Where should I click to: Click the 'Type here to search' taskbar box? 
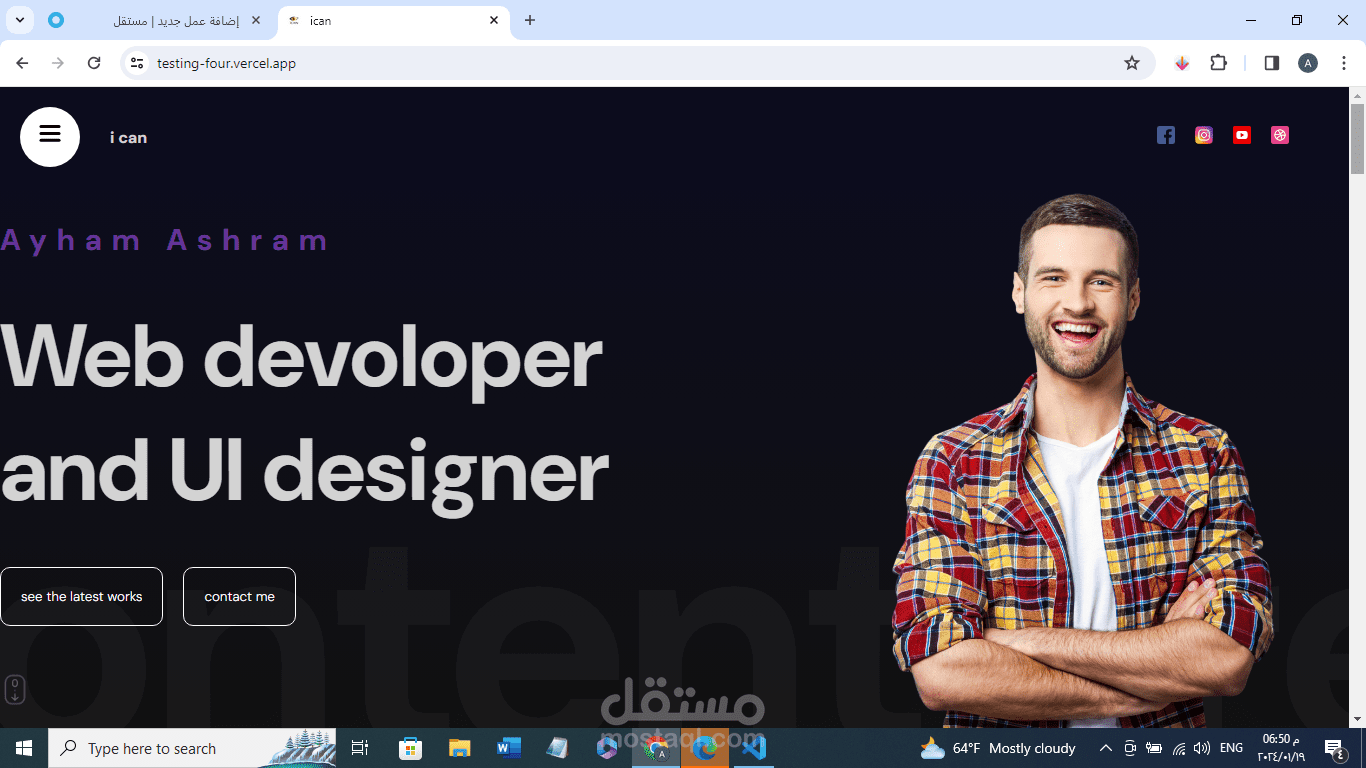[192, 748]
